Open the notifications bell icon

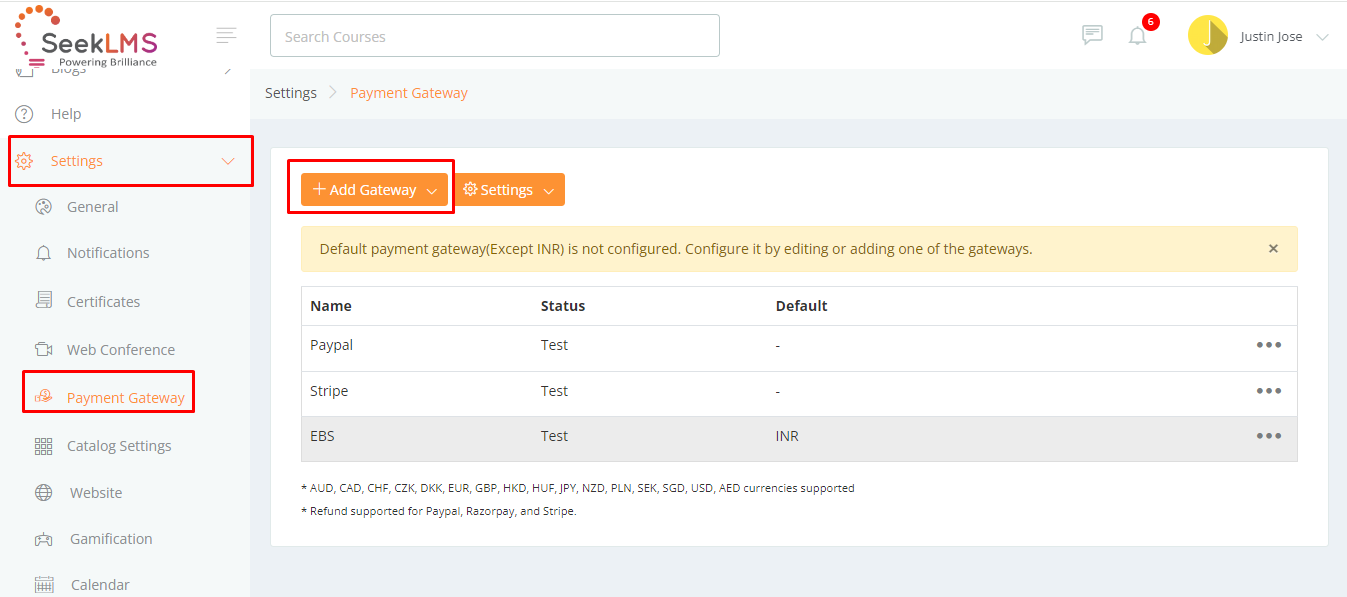[x=1137, y=36]
